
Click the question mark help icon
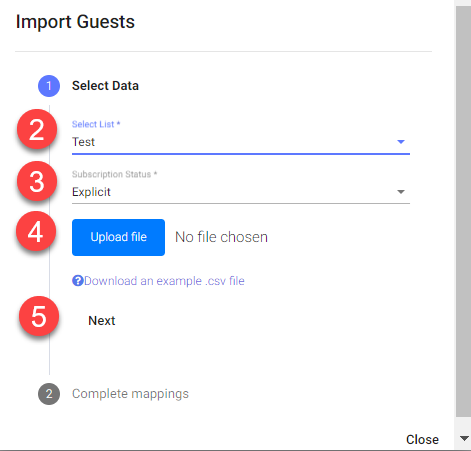click(x=77, y=281)
